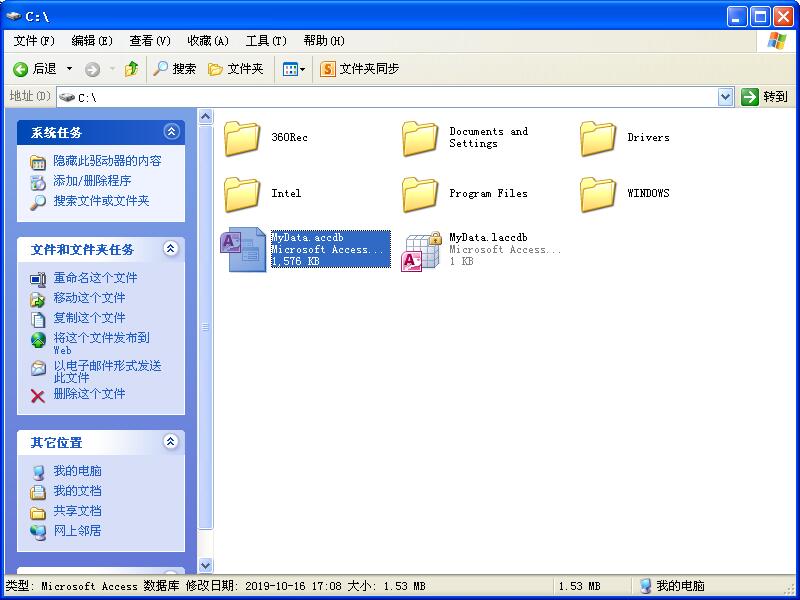Select the Intel folder icon
Viewport: 800px width, 600px height.
[242, 194]
